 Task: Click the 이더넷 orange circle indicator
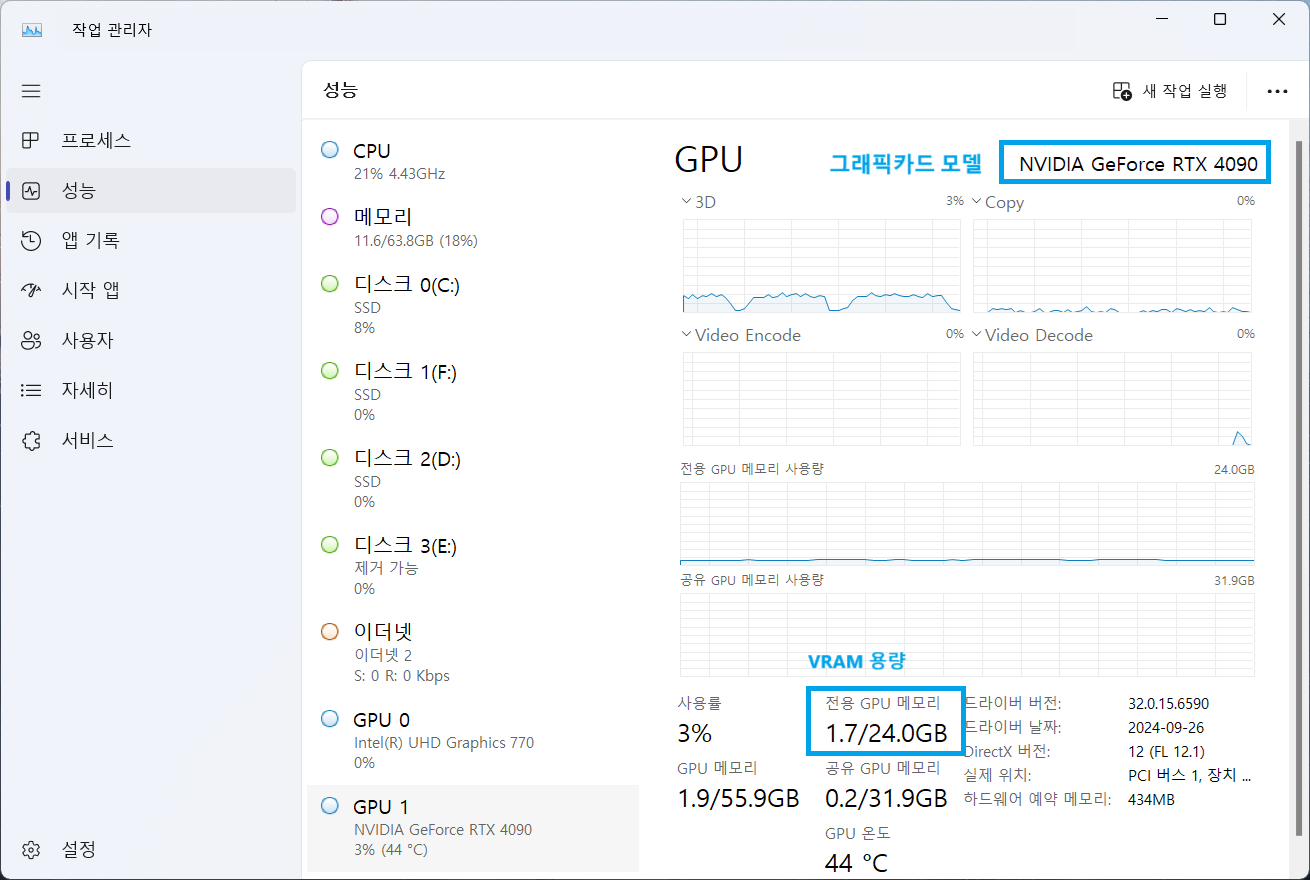coord(330,631)
